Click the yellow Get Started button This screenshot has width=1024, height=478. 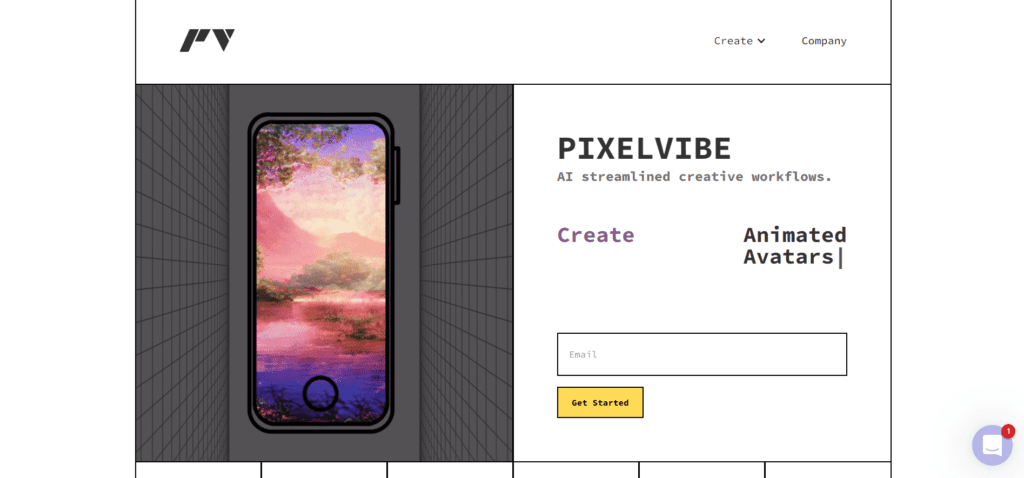click(600, 402)
